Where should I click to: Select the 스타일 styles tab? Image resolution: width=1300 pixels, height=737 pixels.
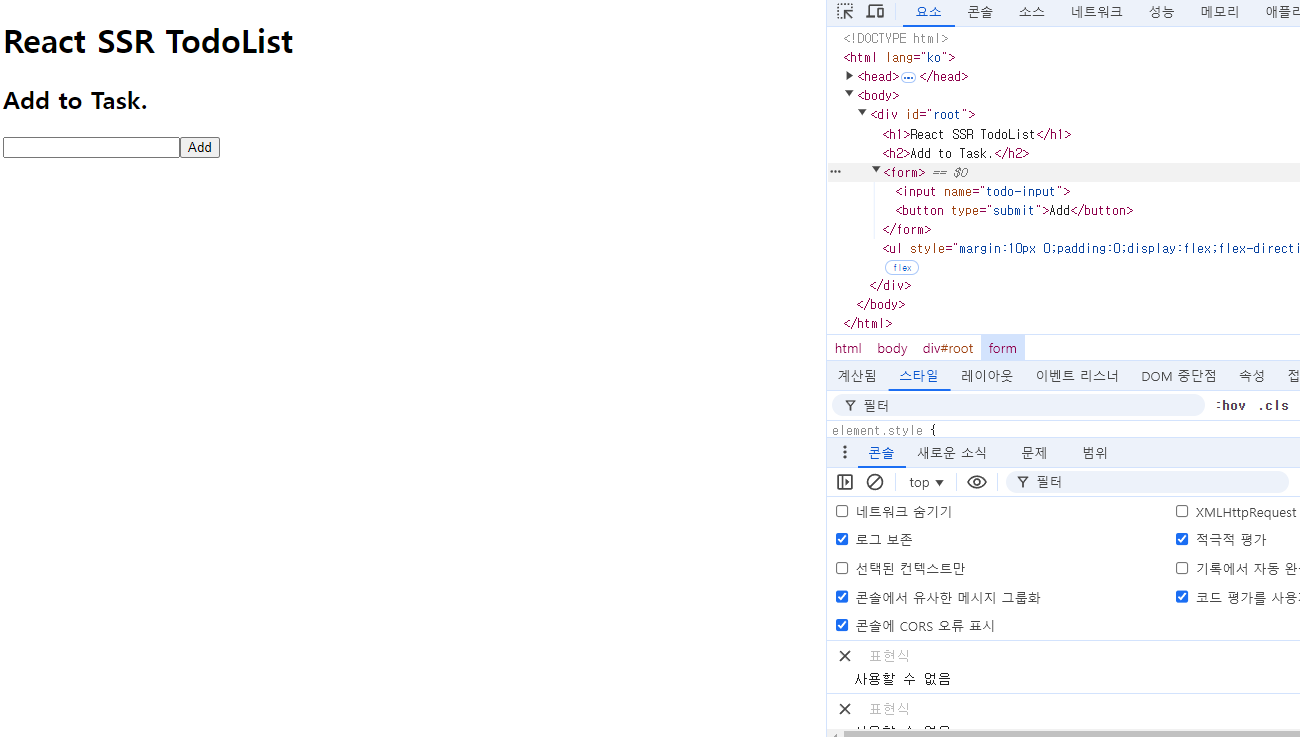(x=919, y=376)
